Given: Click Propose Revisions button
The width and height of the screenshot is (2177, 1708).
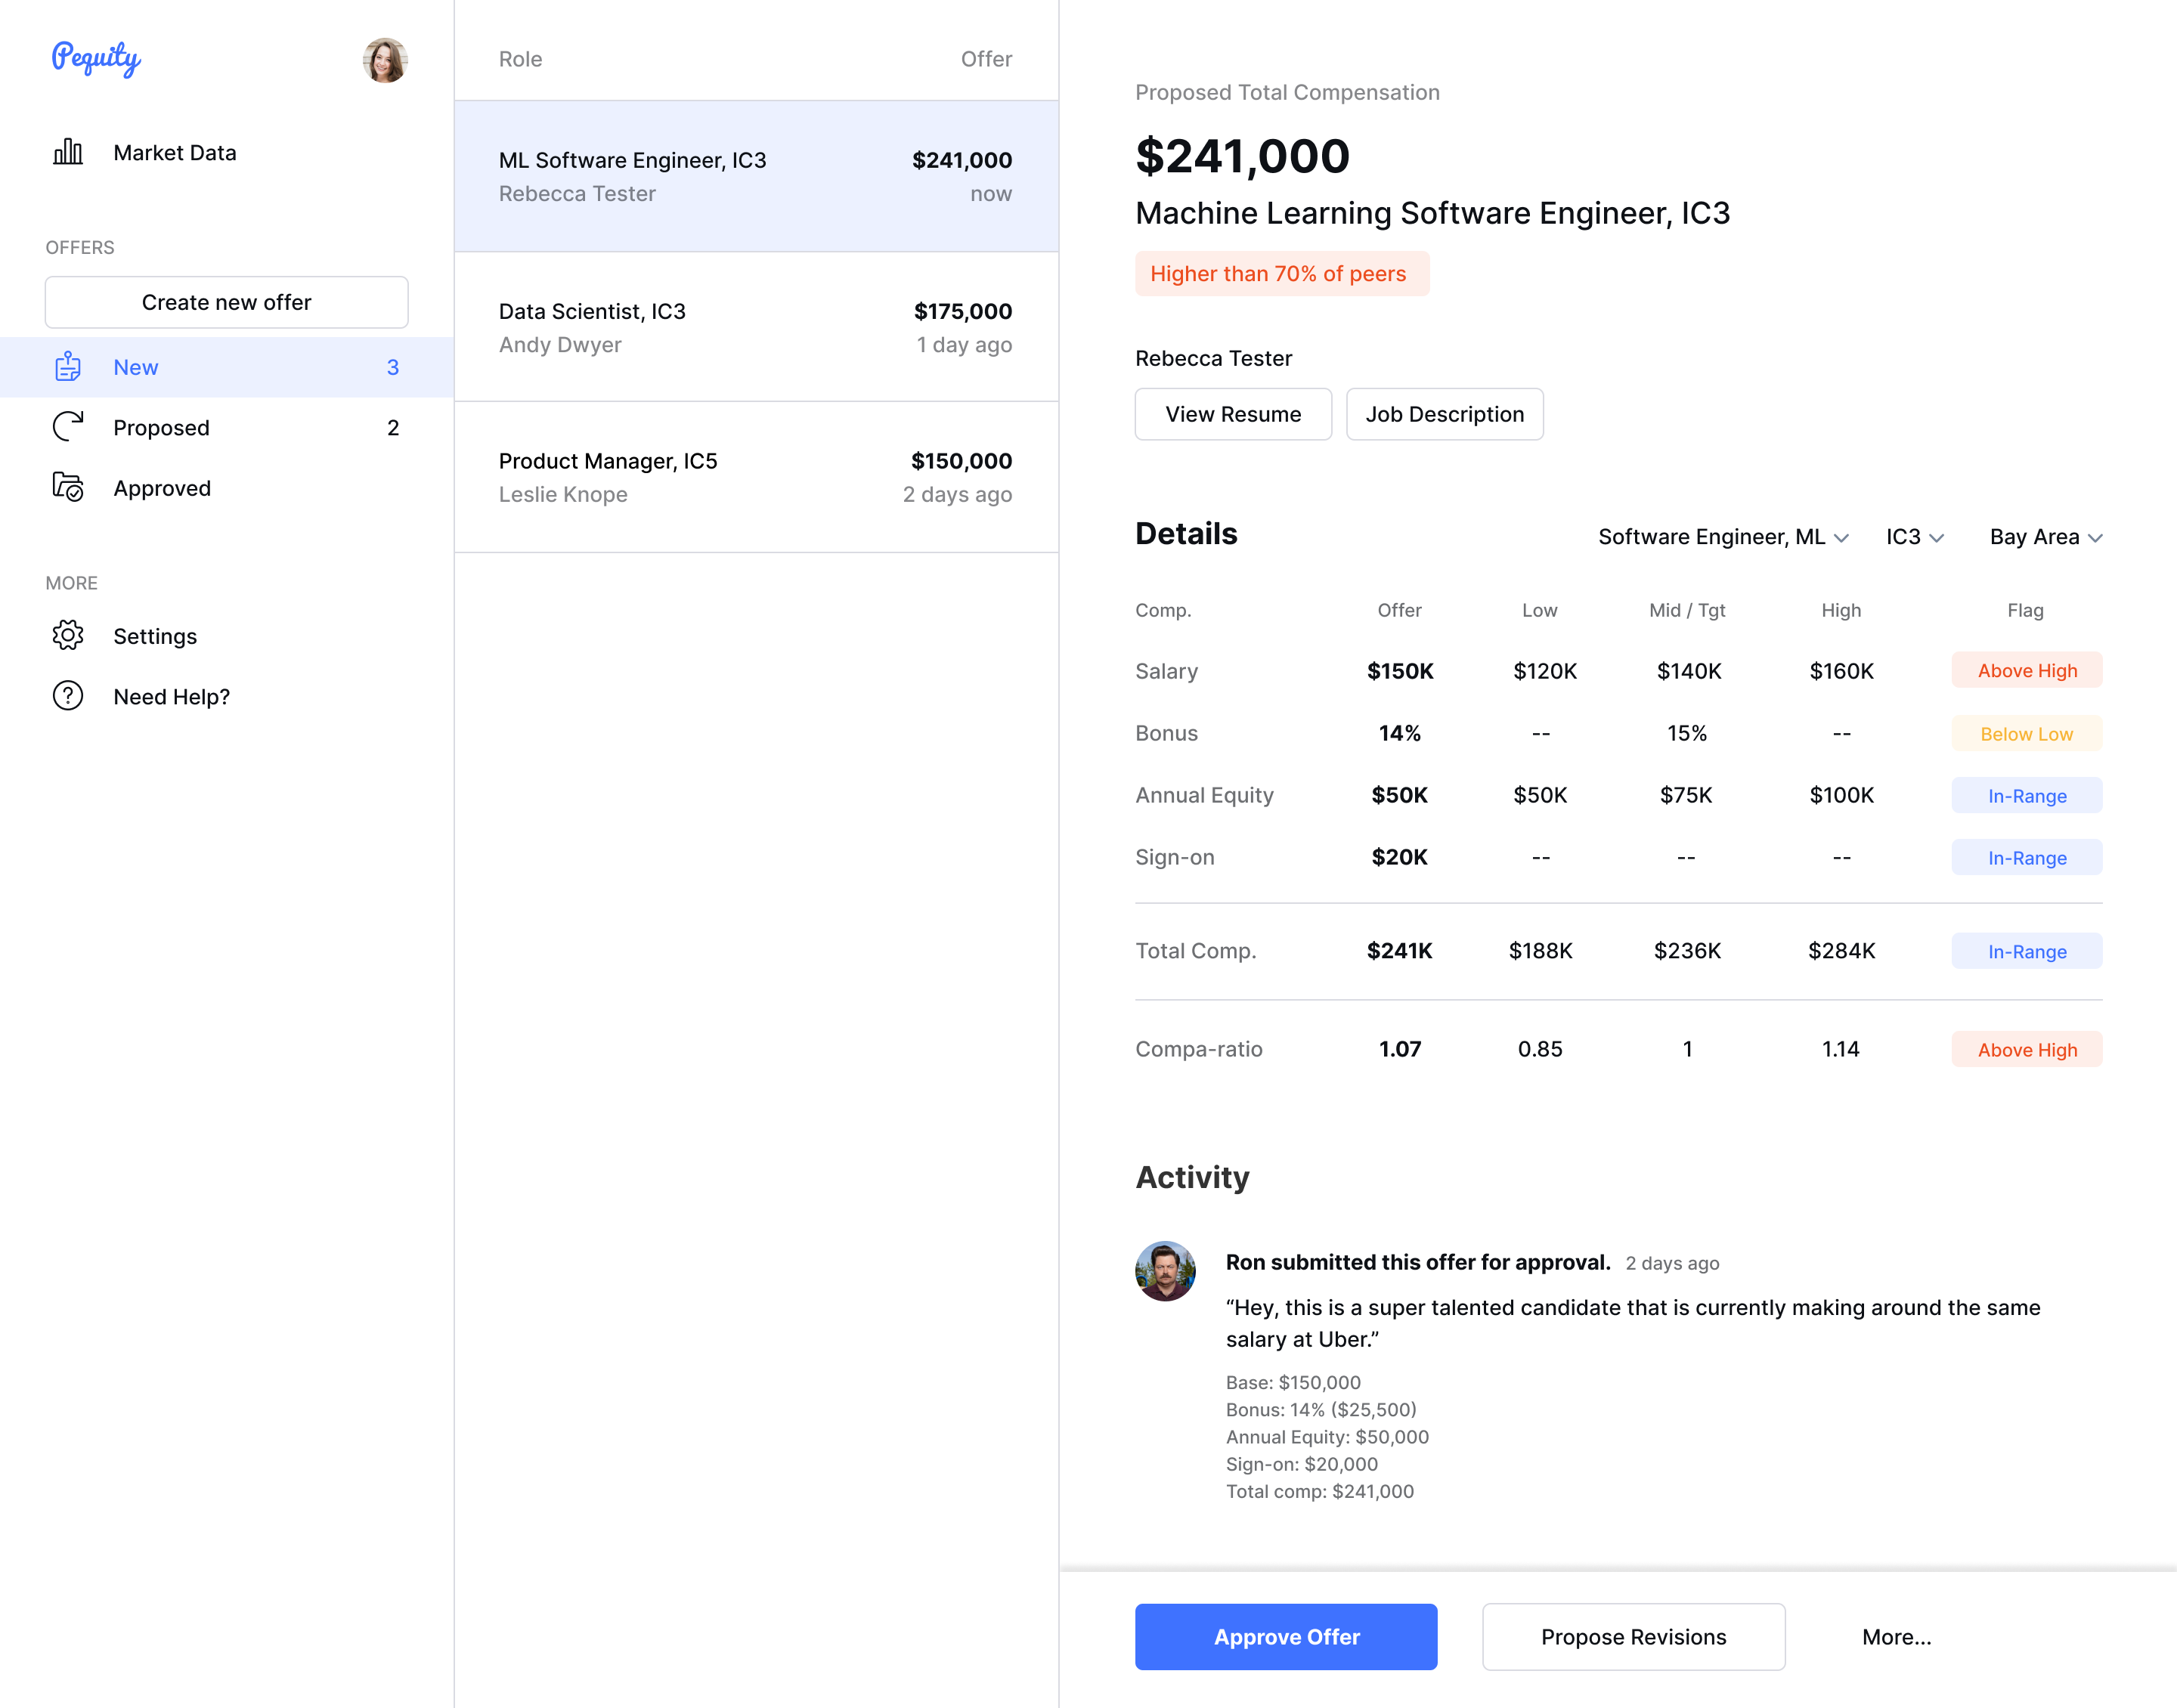Looking at the screenshot, I should [1633, 1637].
